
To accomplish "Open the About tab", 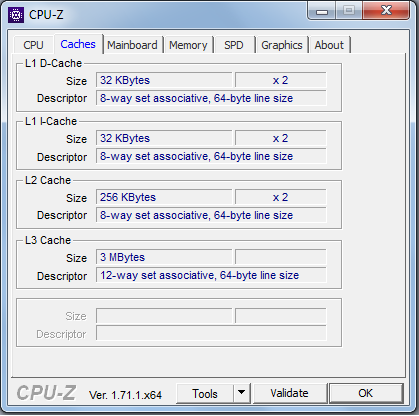I will pyautogui.click(x=329, y=45).
